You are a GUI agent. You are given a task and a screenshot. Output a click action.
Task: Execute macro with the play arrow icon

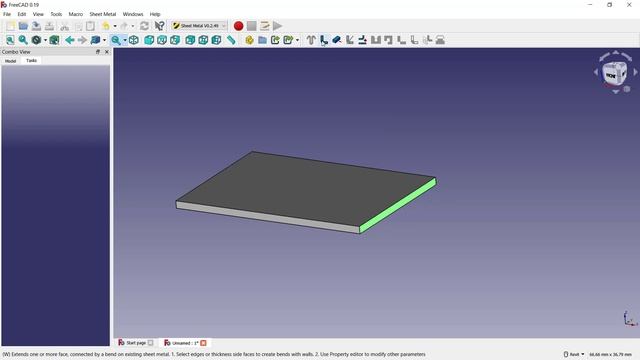pos(278,26)
